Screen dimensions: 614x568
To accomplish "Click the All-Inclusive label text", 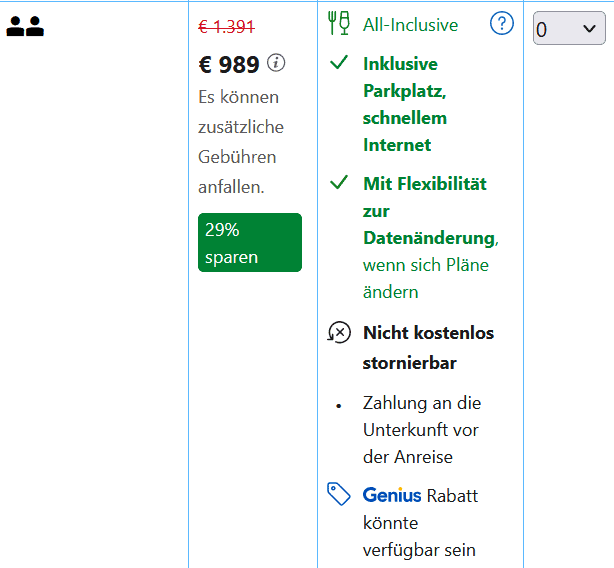I will [x=410, y=25].
